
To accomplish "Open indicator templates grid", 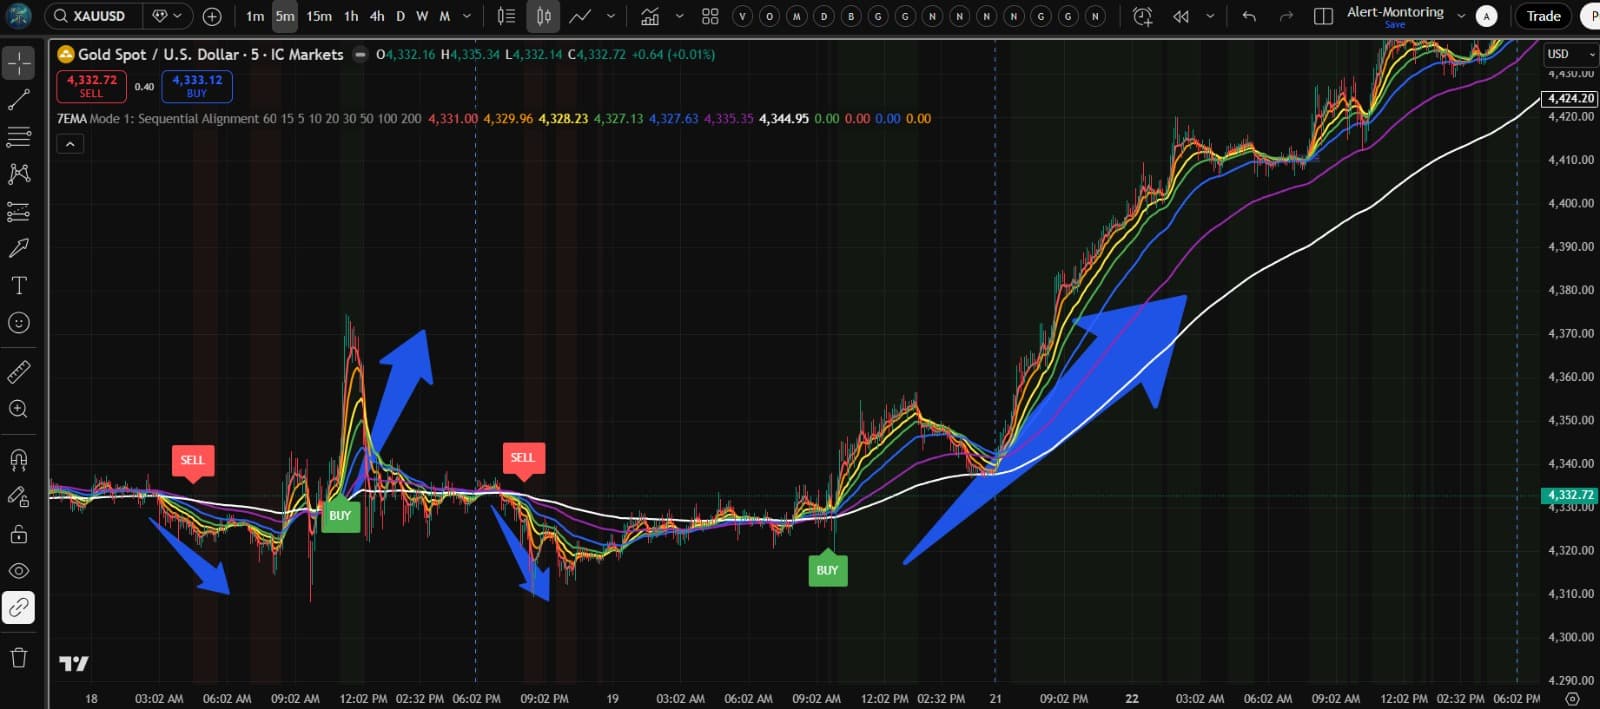I will (x=710, y=16).
